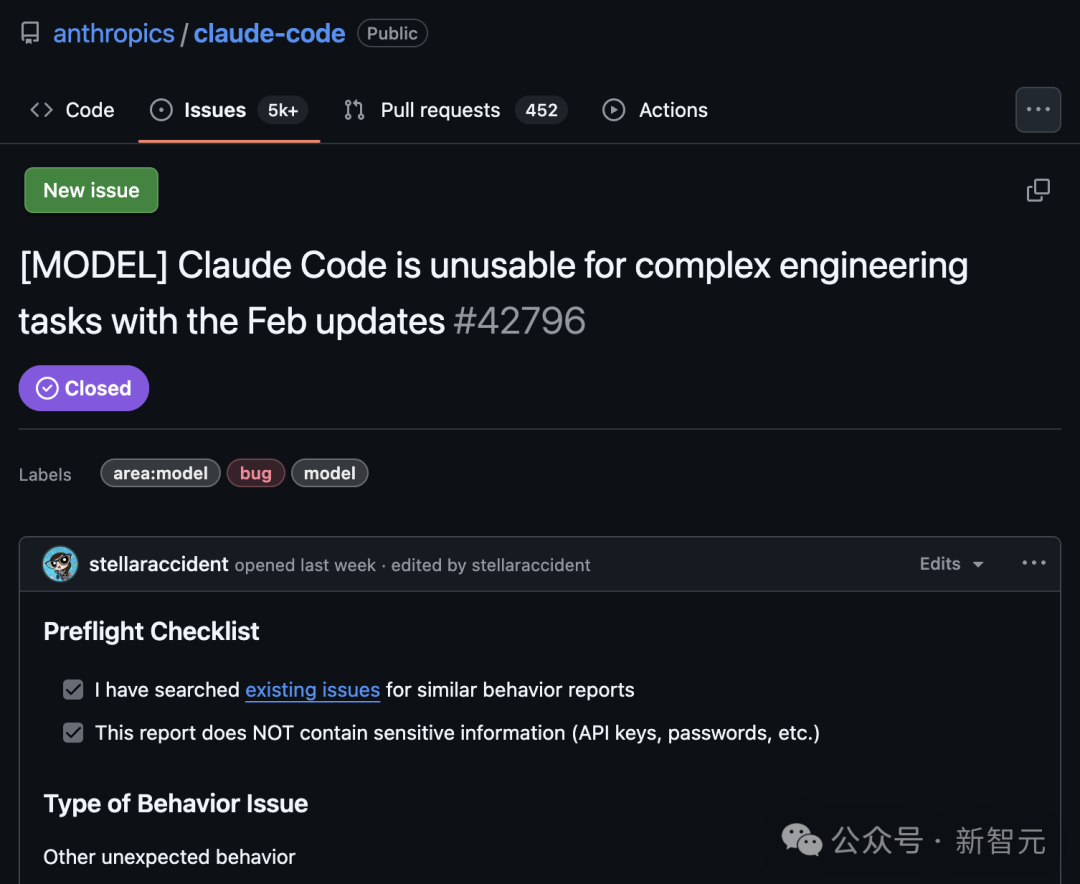Click stellaraccident's avatar icon

59,563
